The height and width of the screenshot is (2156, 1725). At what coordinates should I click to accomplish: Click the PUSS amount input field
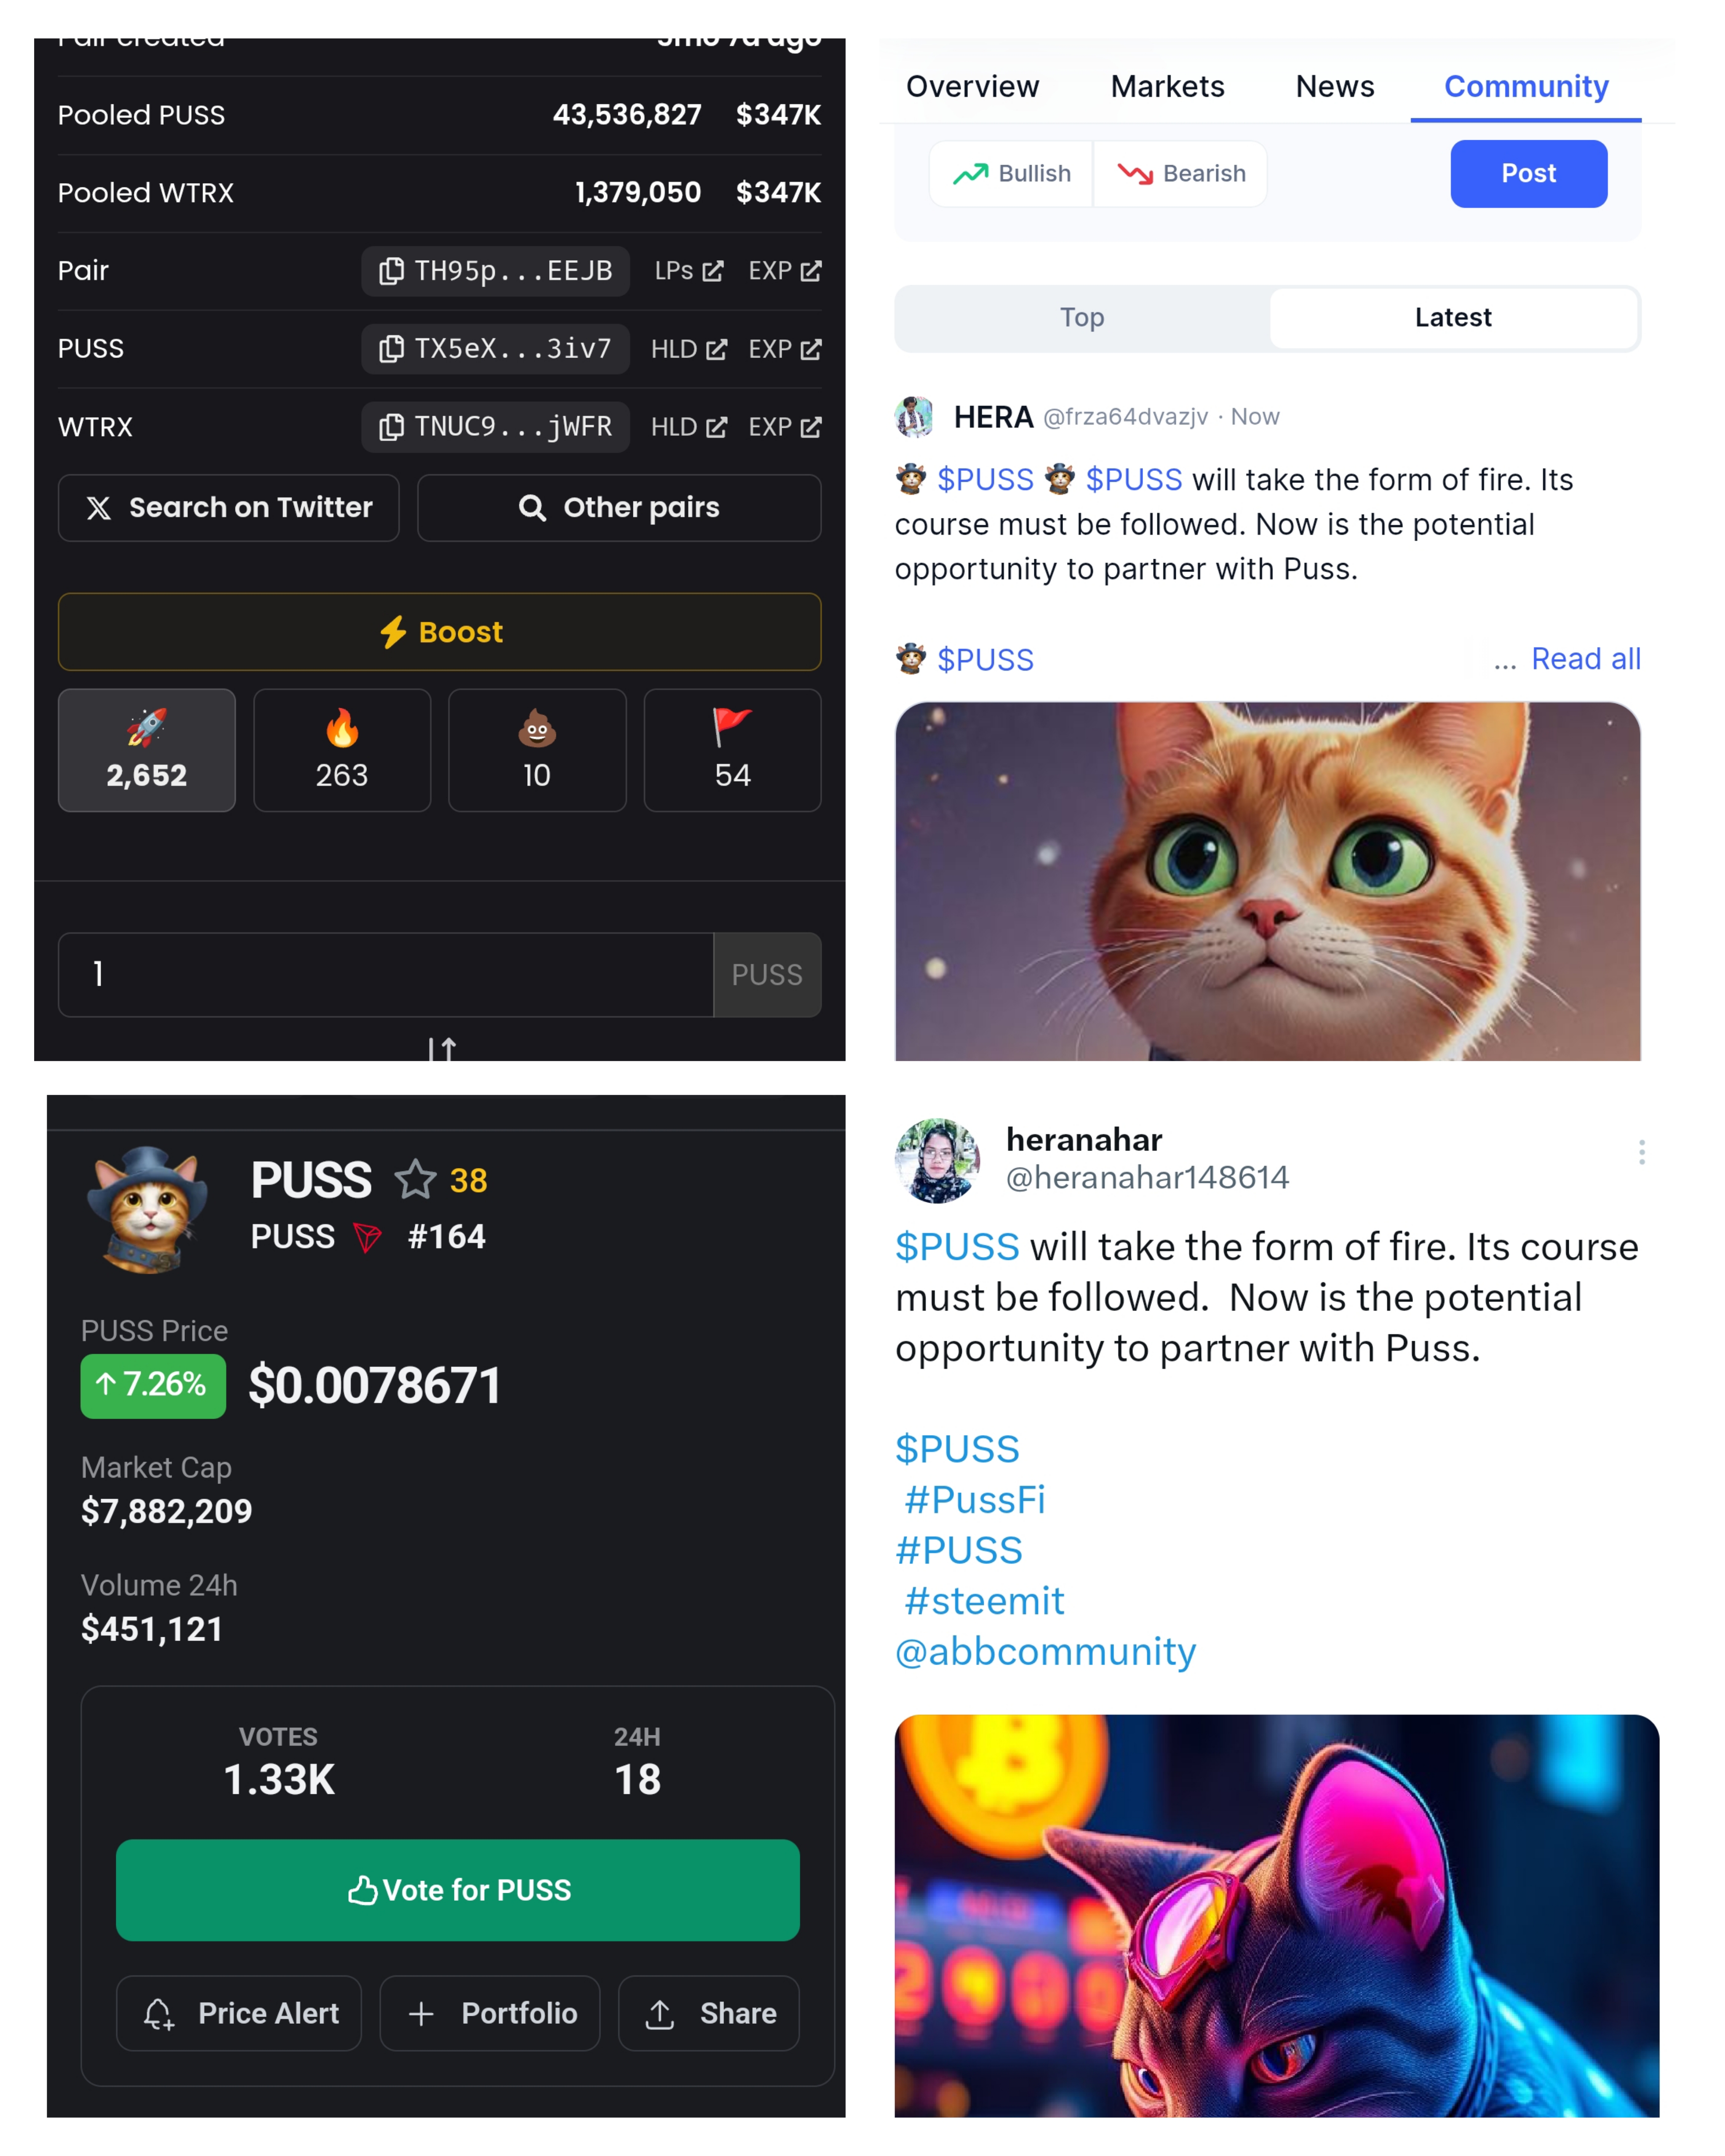click(x=386, y=975)
